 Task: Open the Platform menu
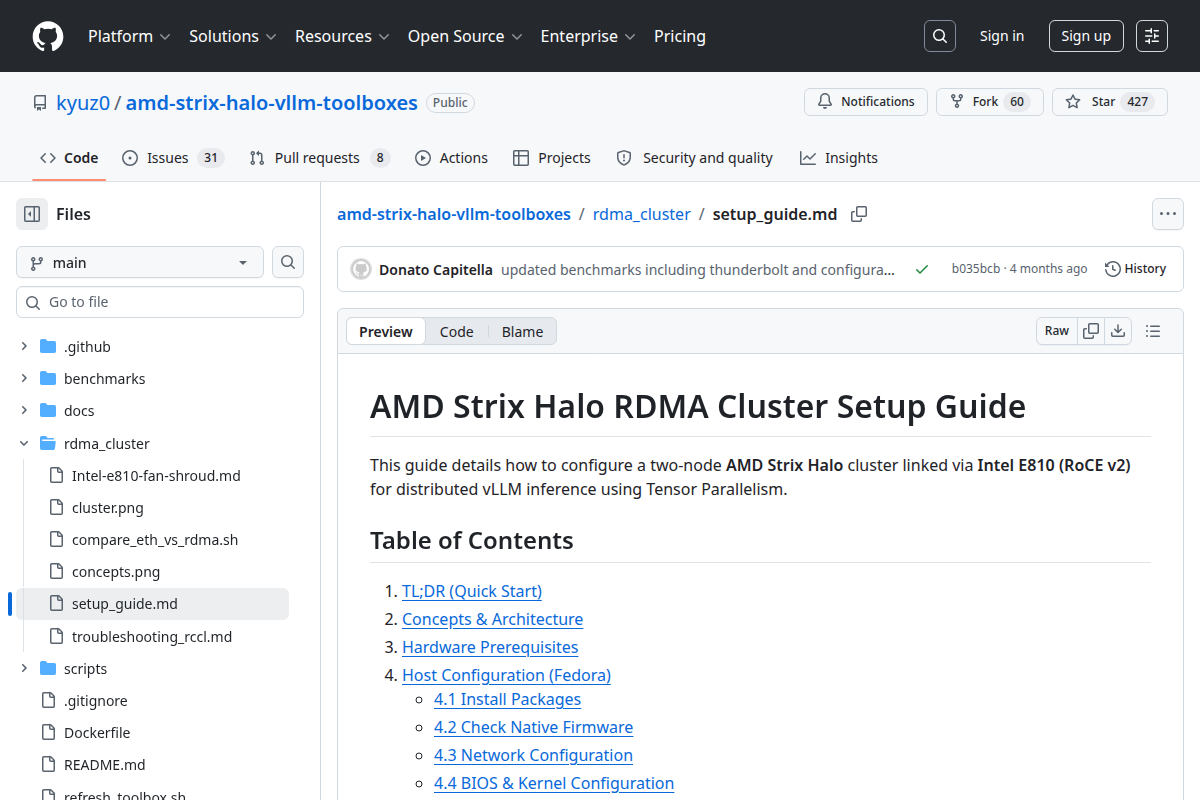pos(130,36)
